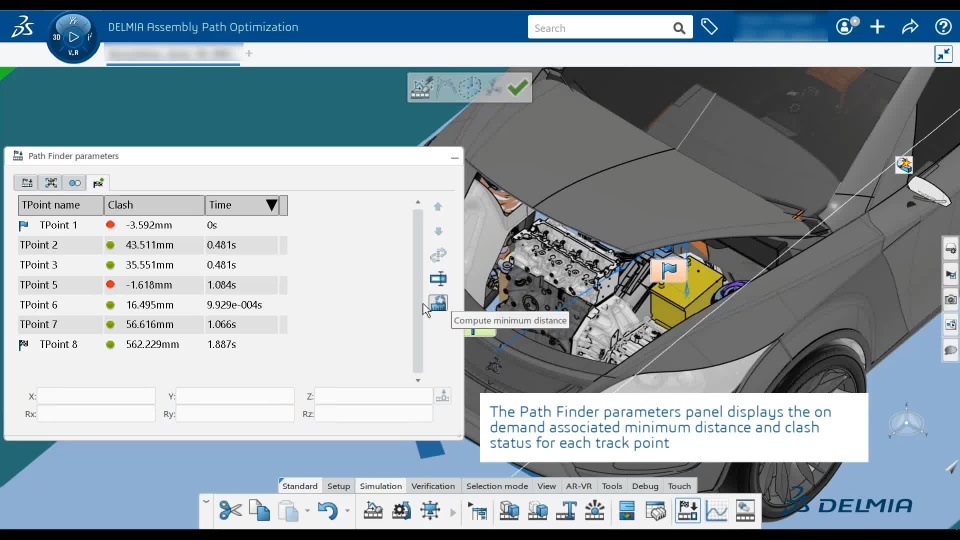Screen dimensions: 960x540
Task: Click the reverse path curved arrows icon
Action: tap(438, 255)
